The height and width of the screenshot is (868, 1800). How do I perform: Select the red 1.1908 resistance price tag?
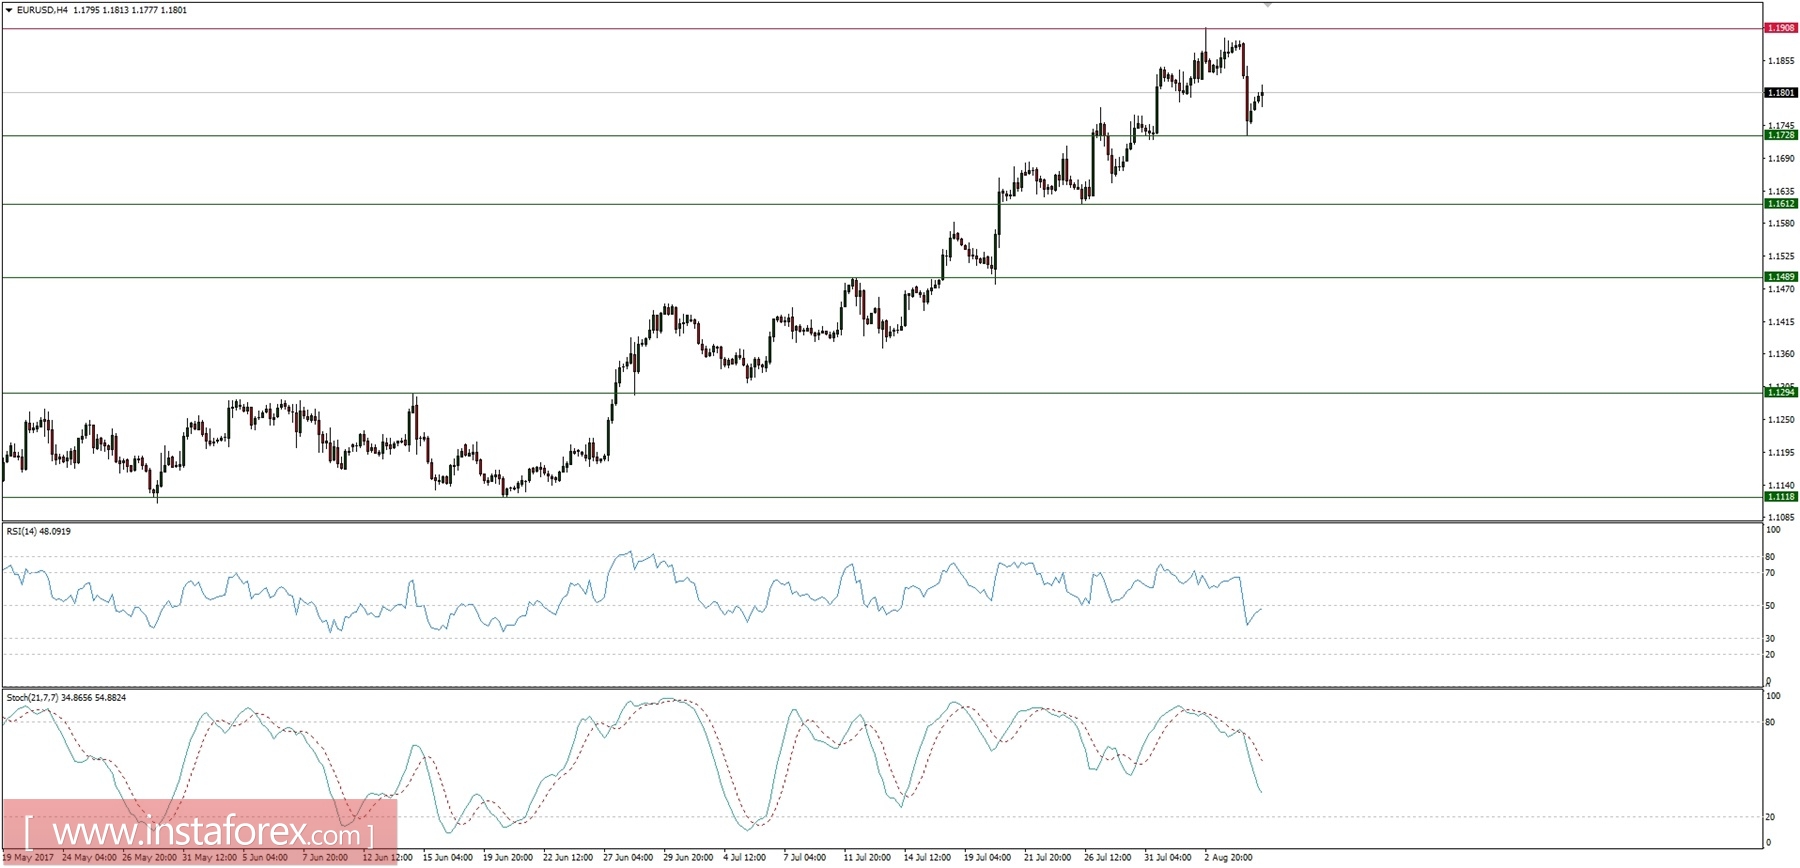(1781, 28)
